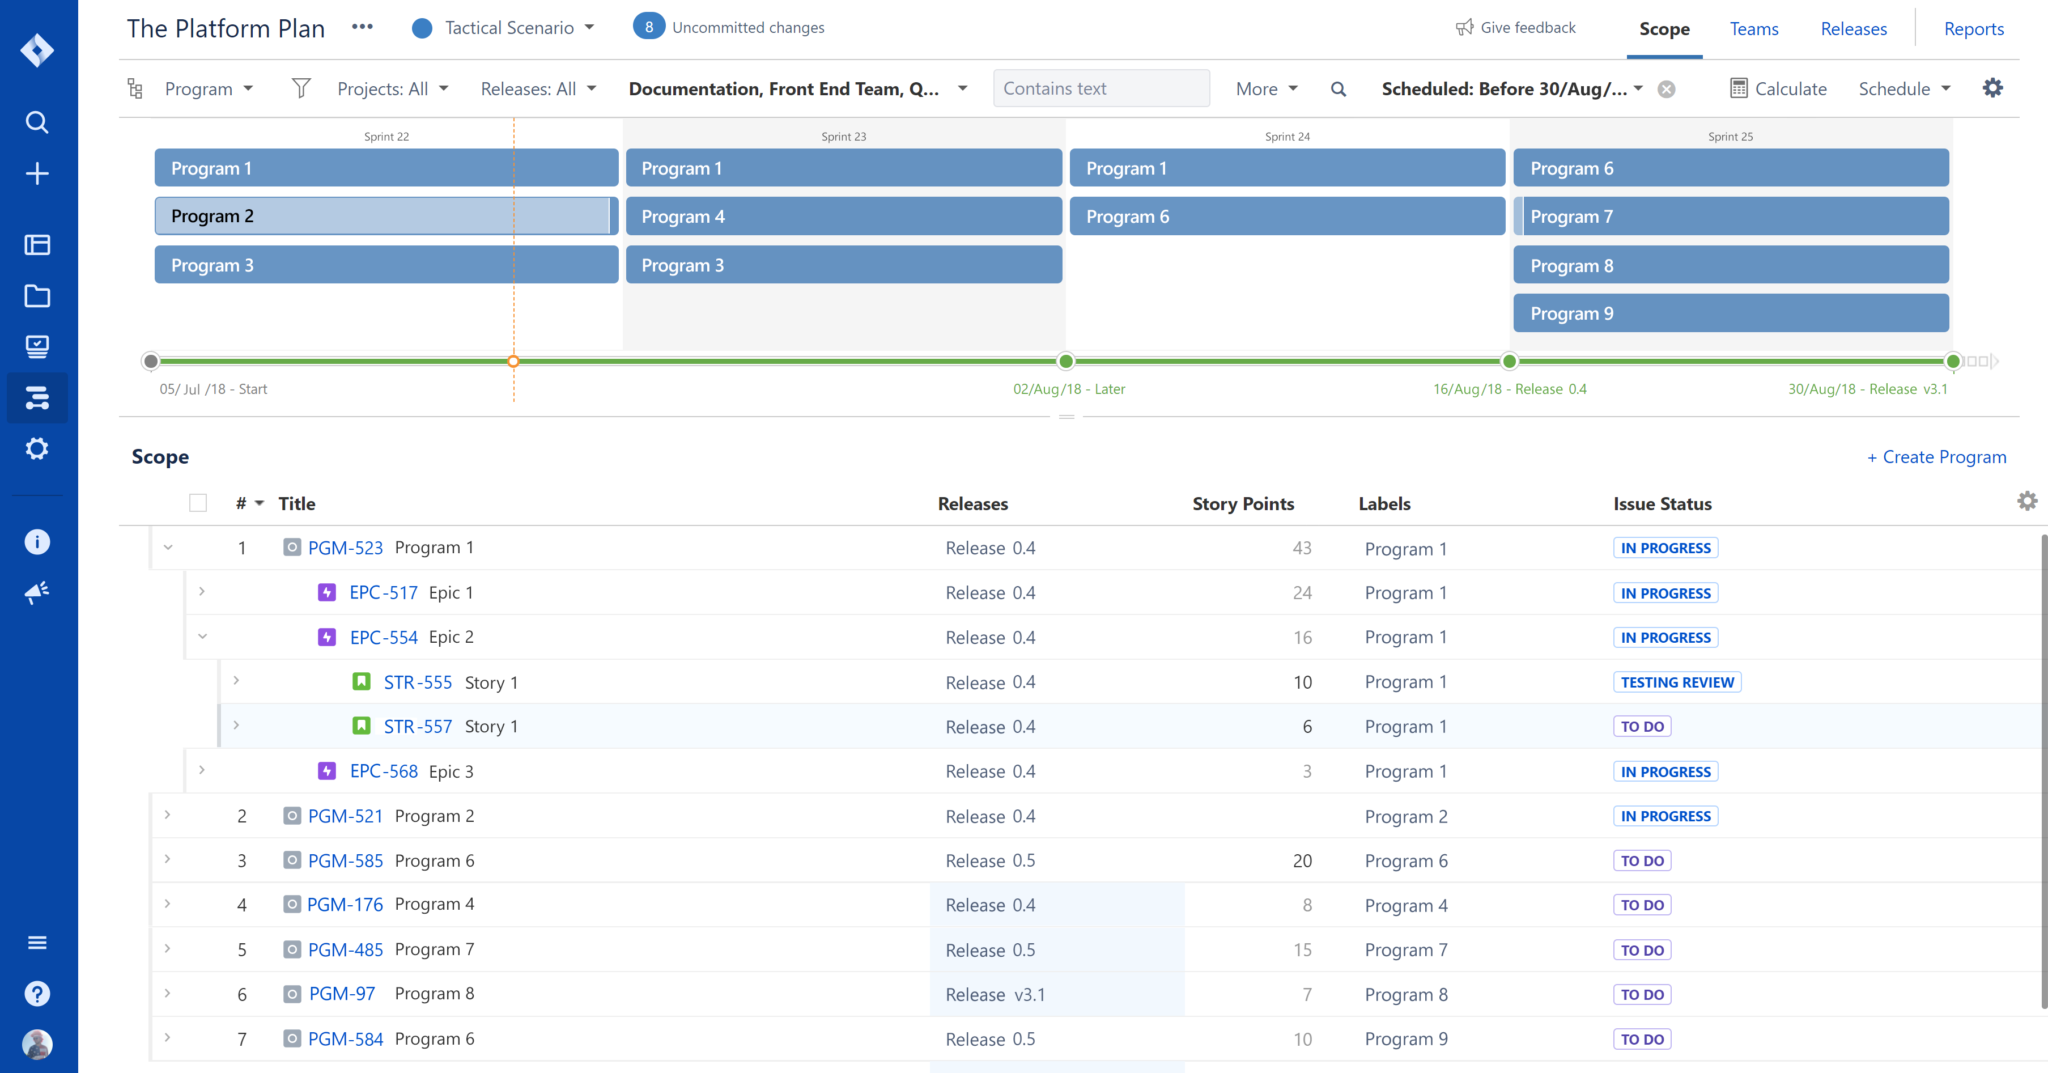Click the Create plus icon in sidebar

click(x=37, y=172)
